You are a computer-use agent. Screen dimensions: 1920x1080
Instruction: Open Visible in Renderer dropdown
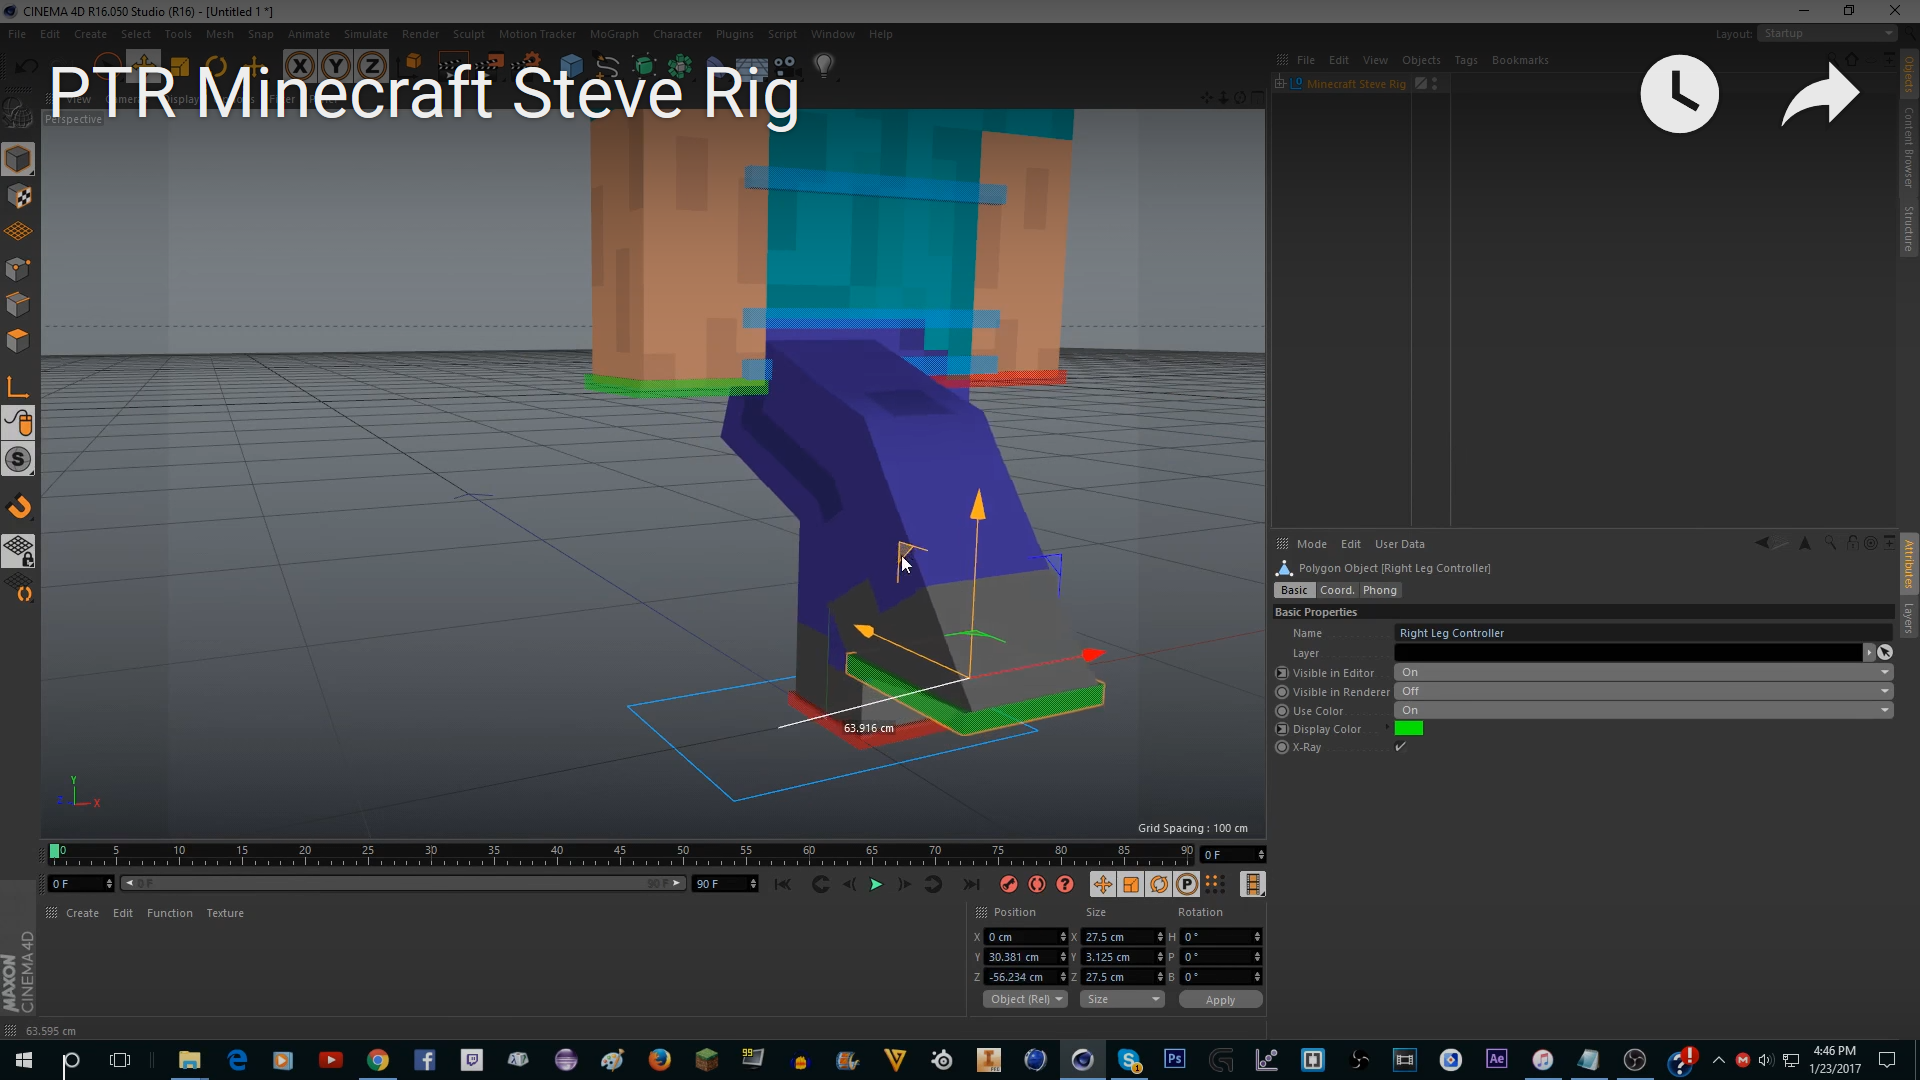[x=1643, y=692]
